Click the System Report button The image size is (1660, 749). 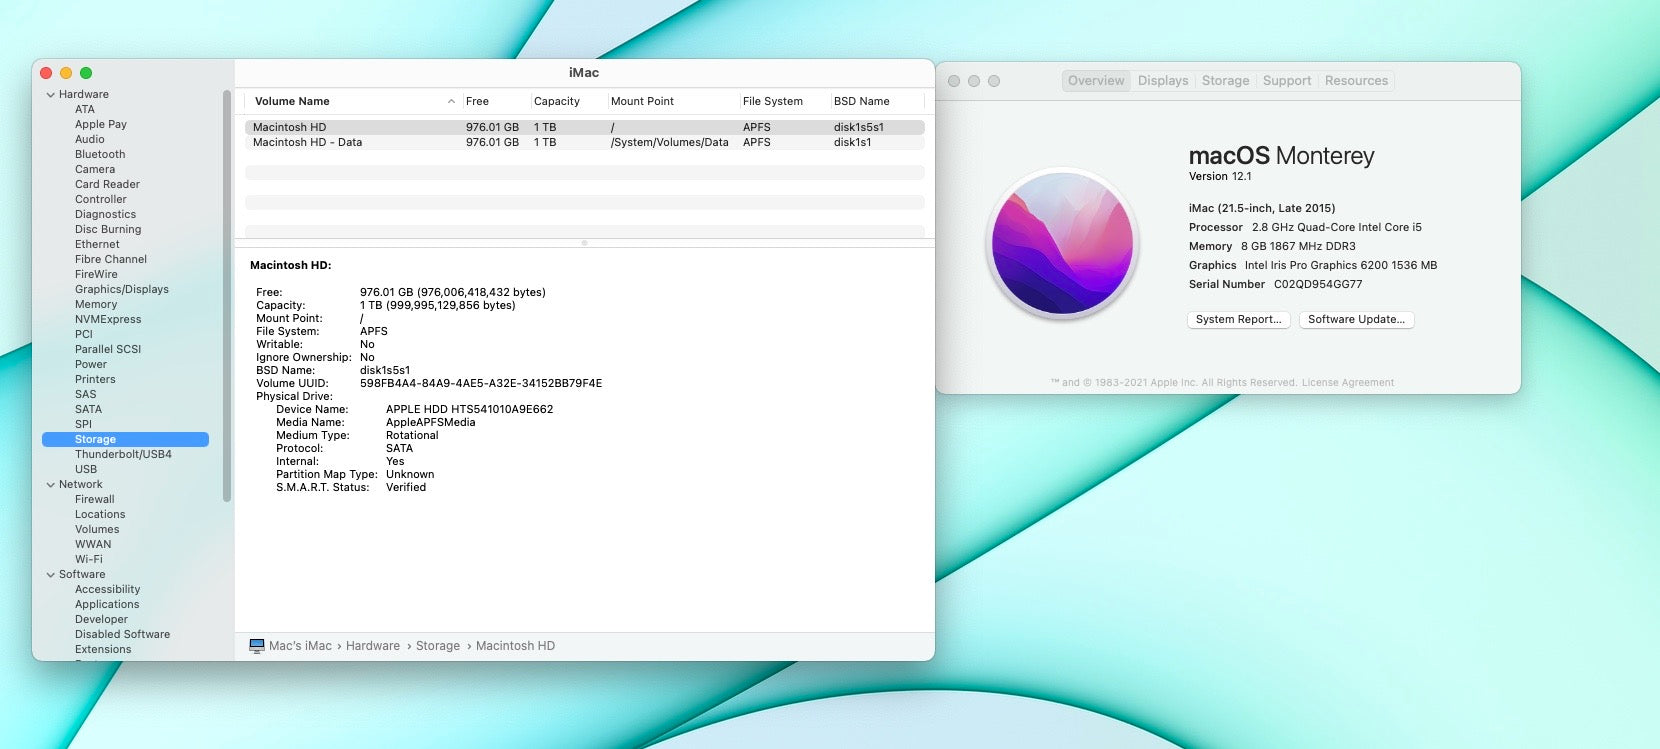click(1238, 320)
